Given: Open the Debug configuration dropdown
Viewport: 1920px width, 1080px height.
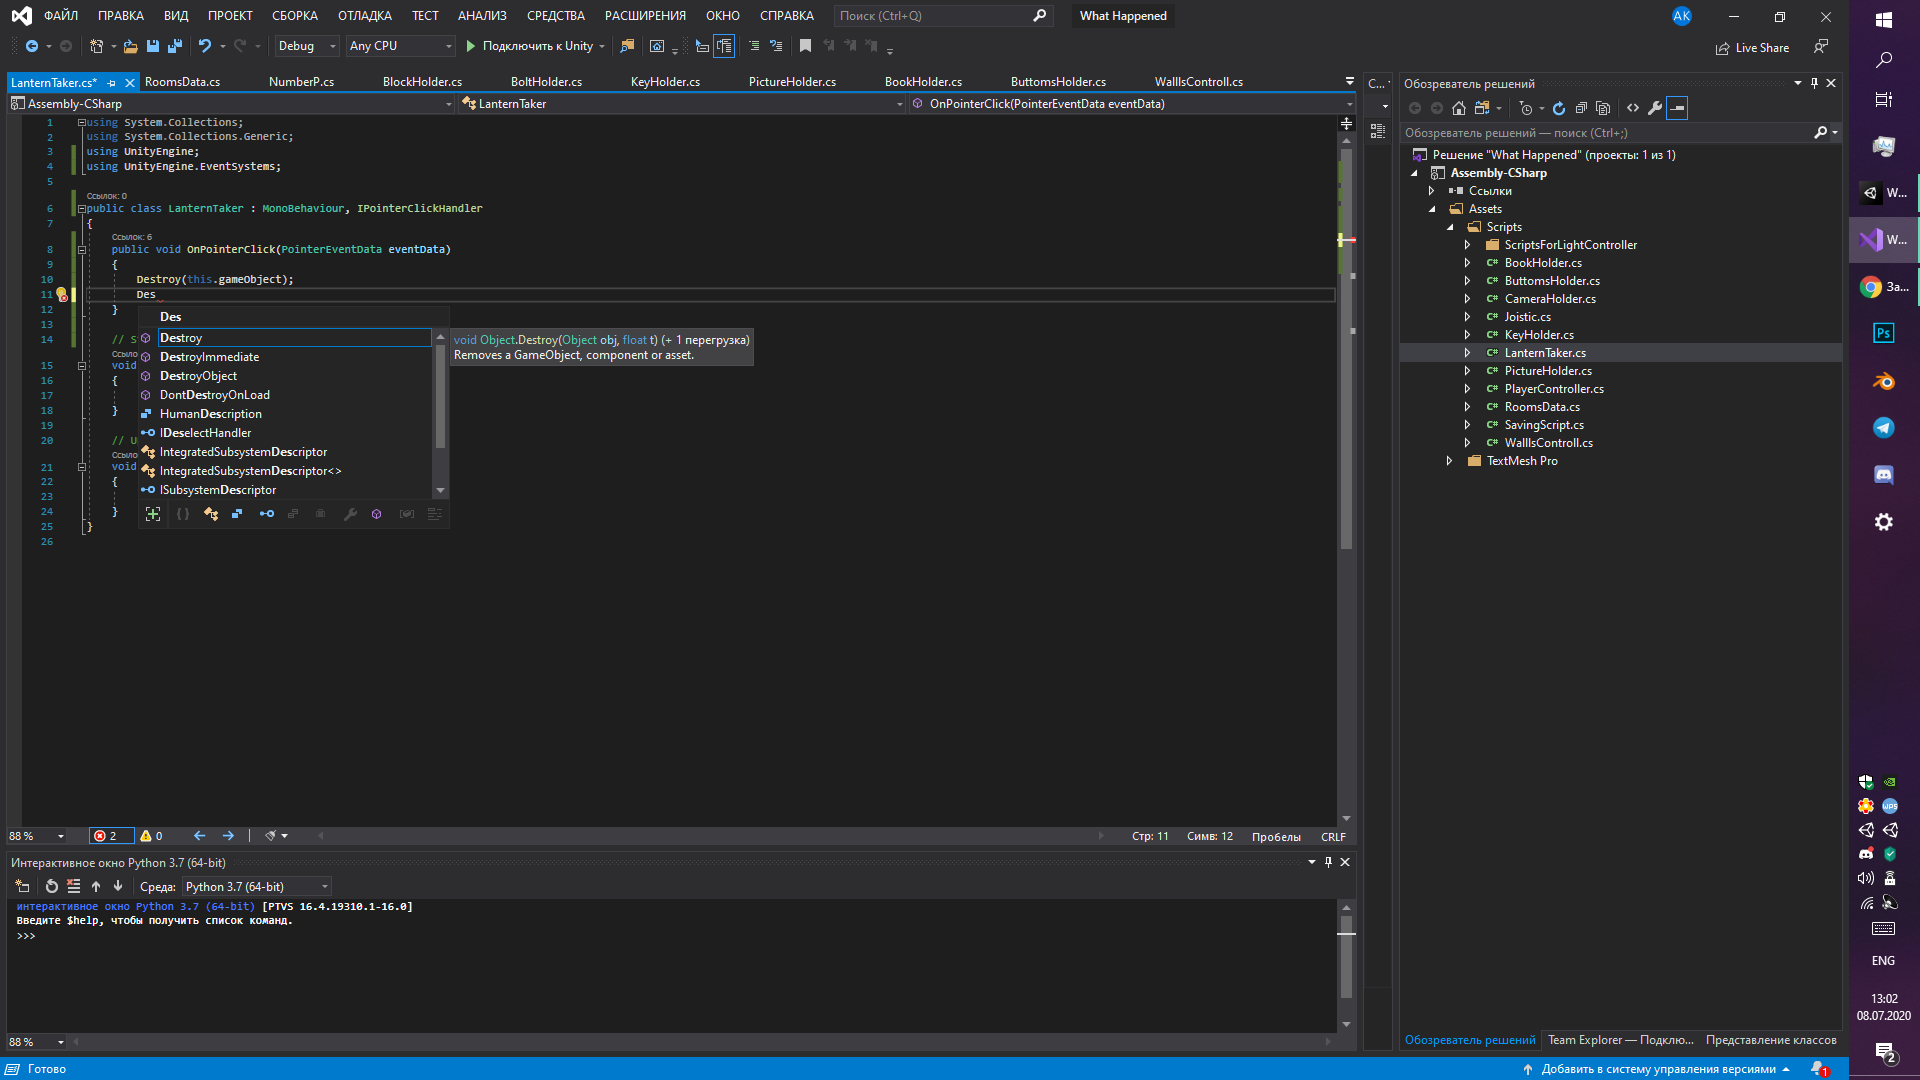Looking at the screenshot, I should point(307,46).
